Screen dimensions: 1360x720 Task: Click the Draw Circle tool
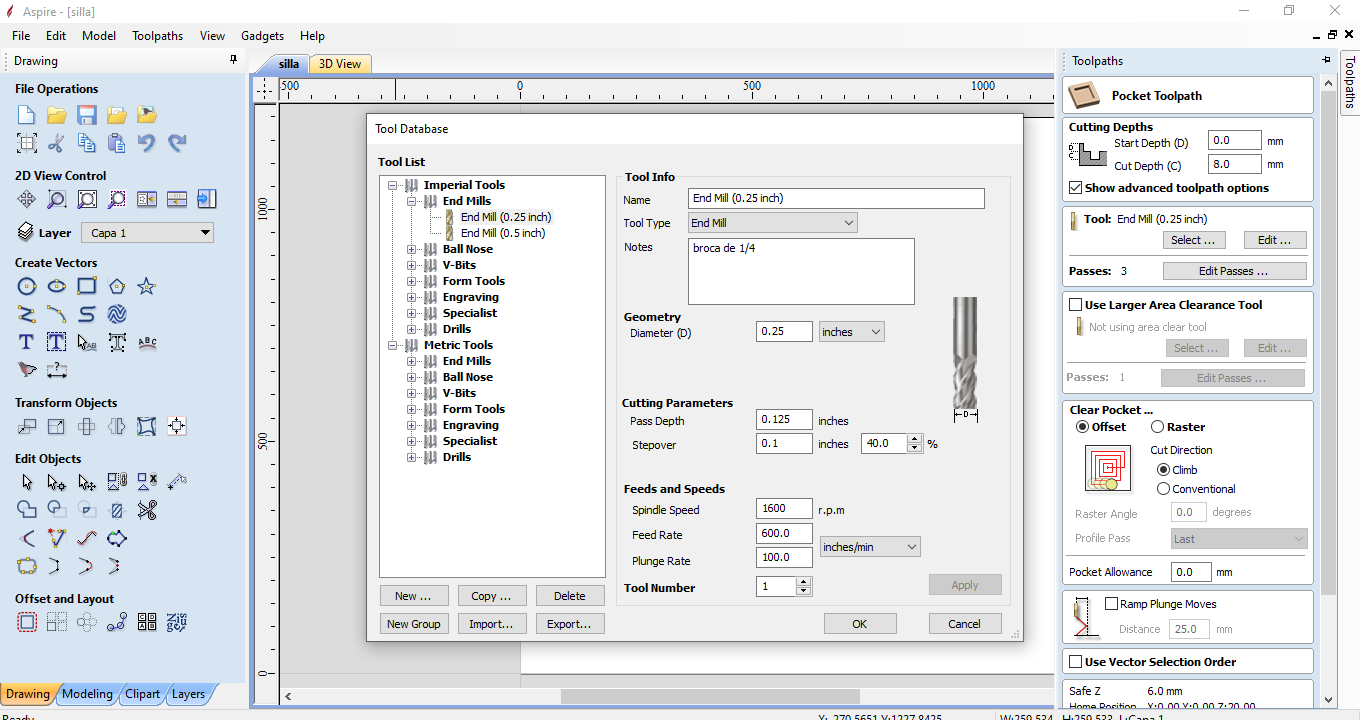pyautogui.click(x=27, y=287)
